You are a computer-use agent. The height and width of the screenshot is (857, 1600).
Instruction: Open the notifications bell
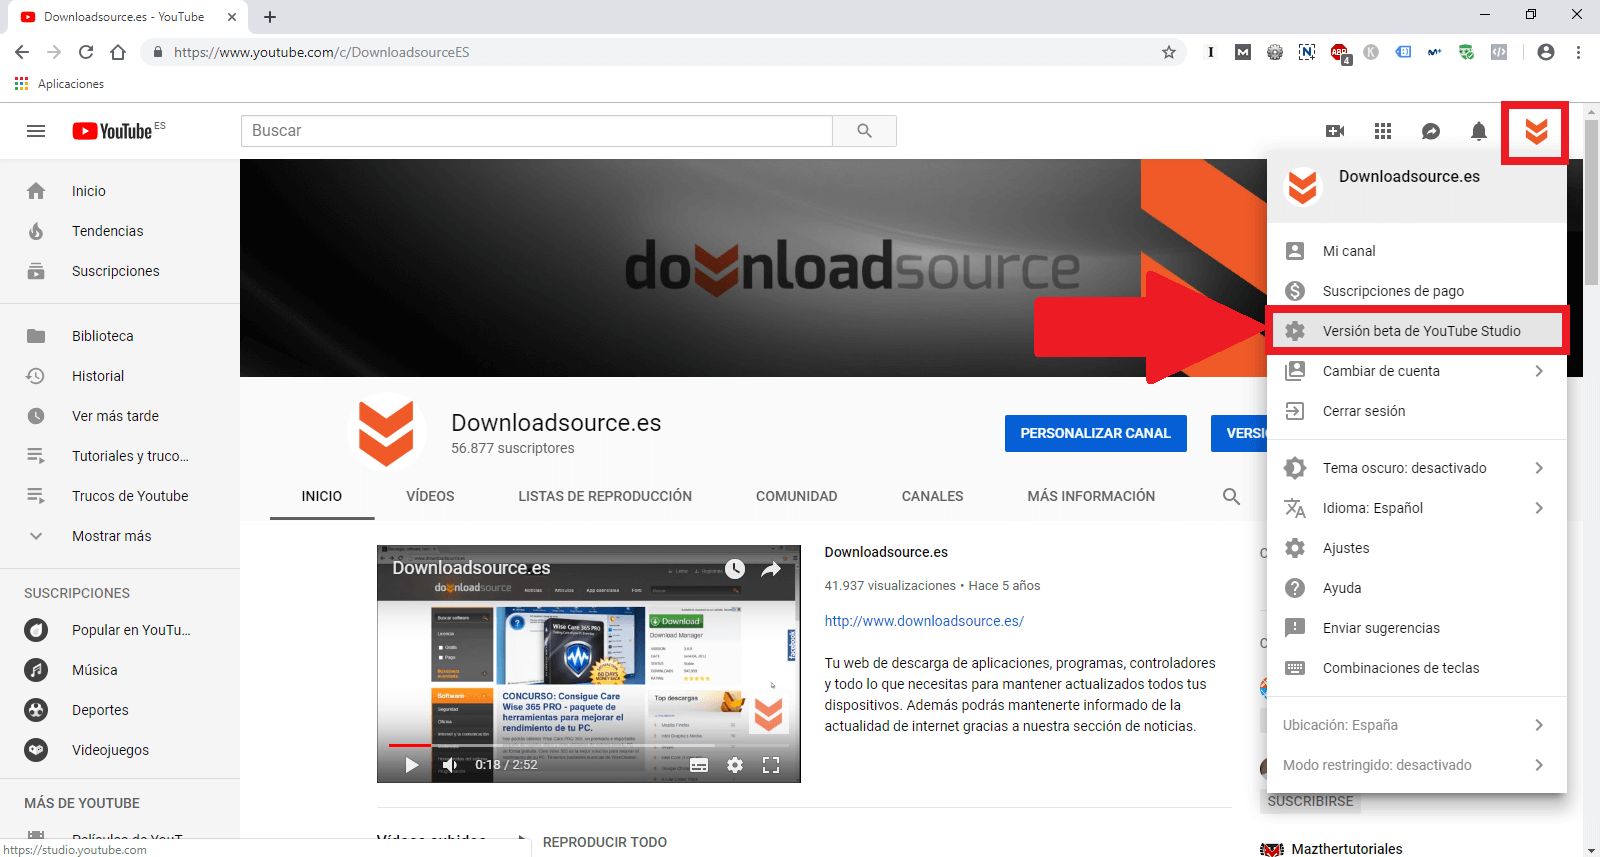click(1479, 131)
